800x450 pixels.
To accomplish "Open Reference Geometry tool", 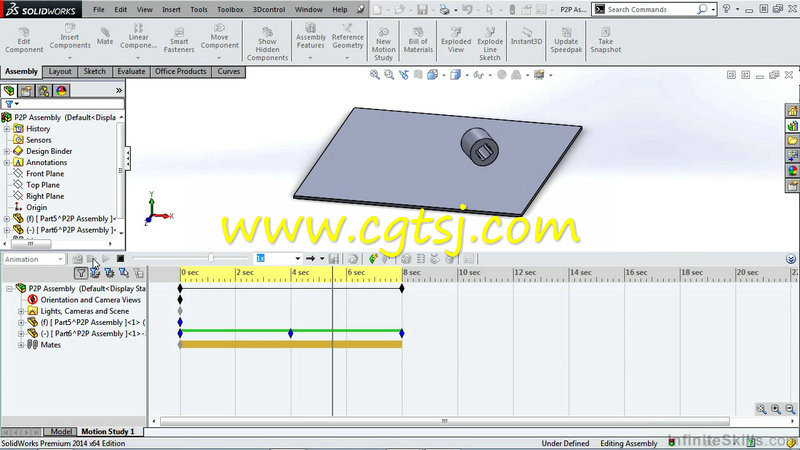I will 347,37.
